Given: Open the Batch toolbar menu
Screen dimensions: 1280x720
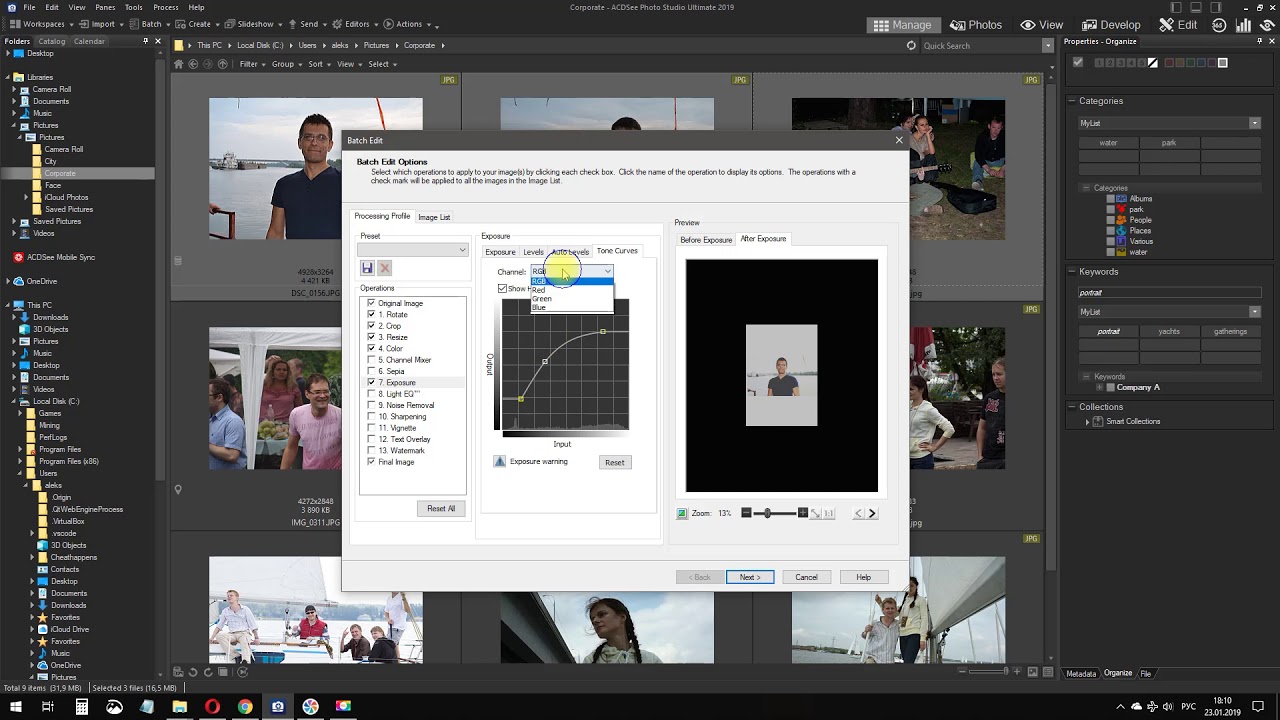Looking at the screenshot, I should pos(151,24).
